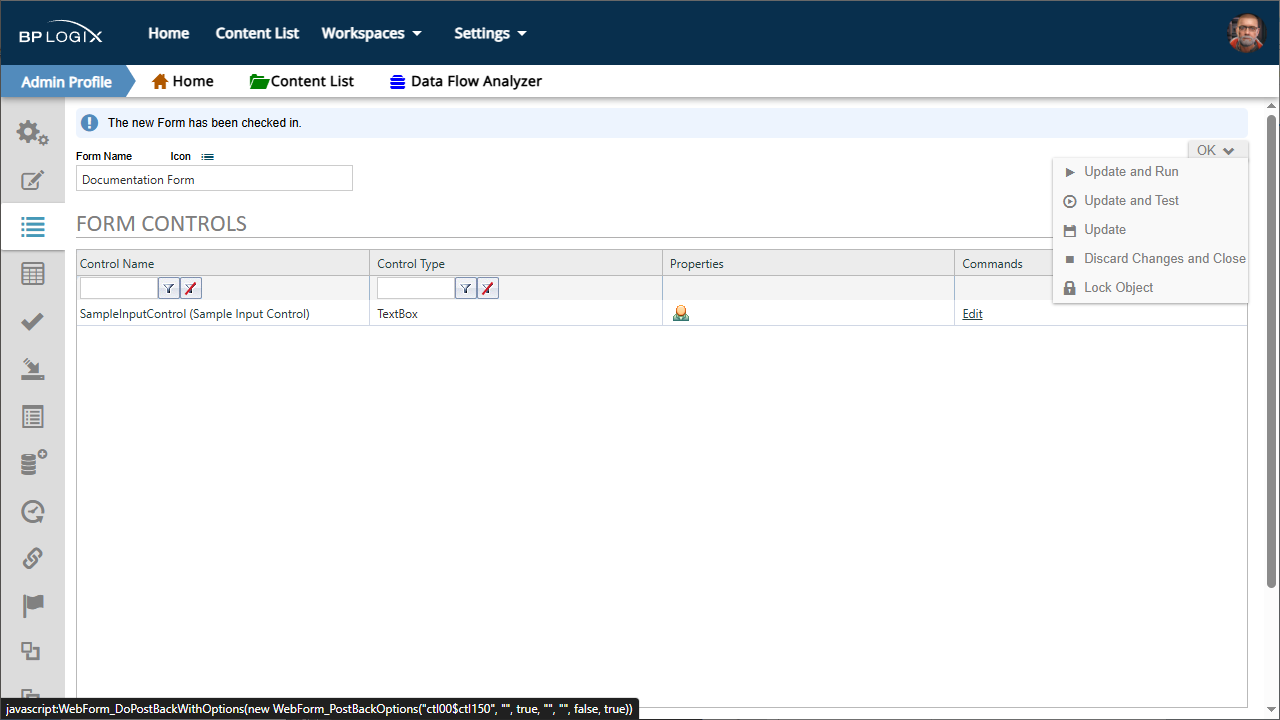The width and height of the screenshot is (1280, 720).
Task: Select the chain link sidebar icon
Action: 32,558
